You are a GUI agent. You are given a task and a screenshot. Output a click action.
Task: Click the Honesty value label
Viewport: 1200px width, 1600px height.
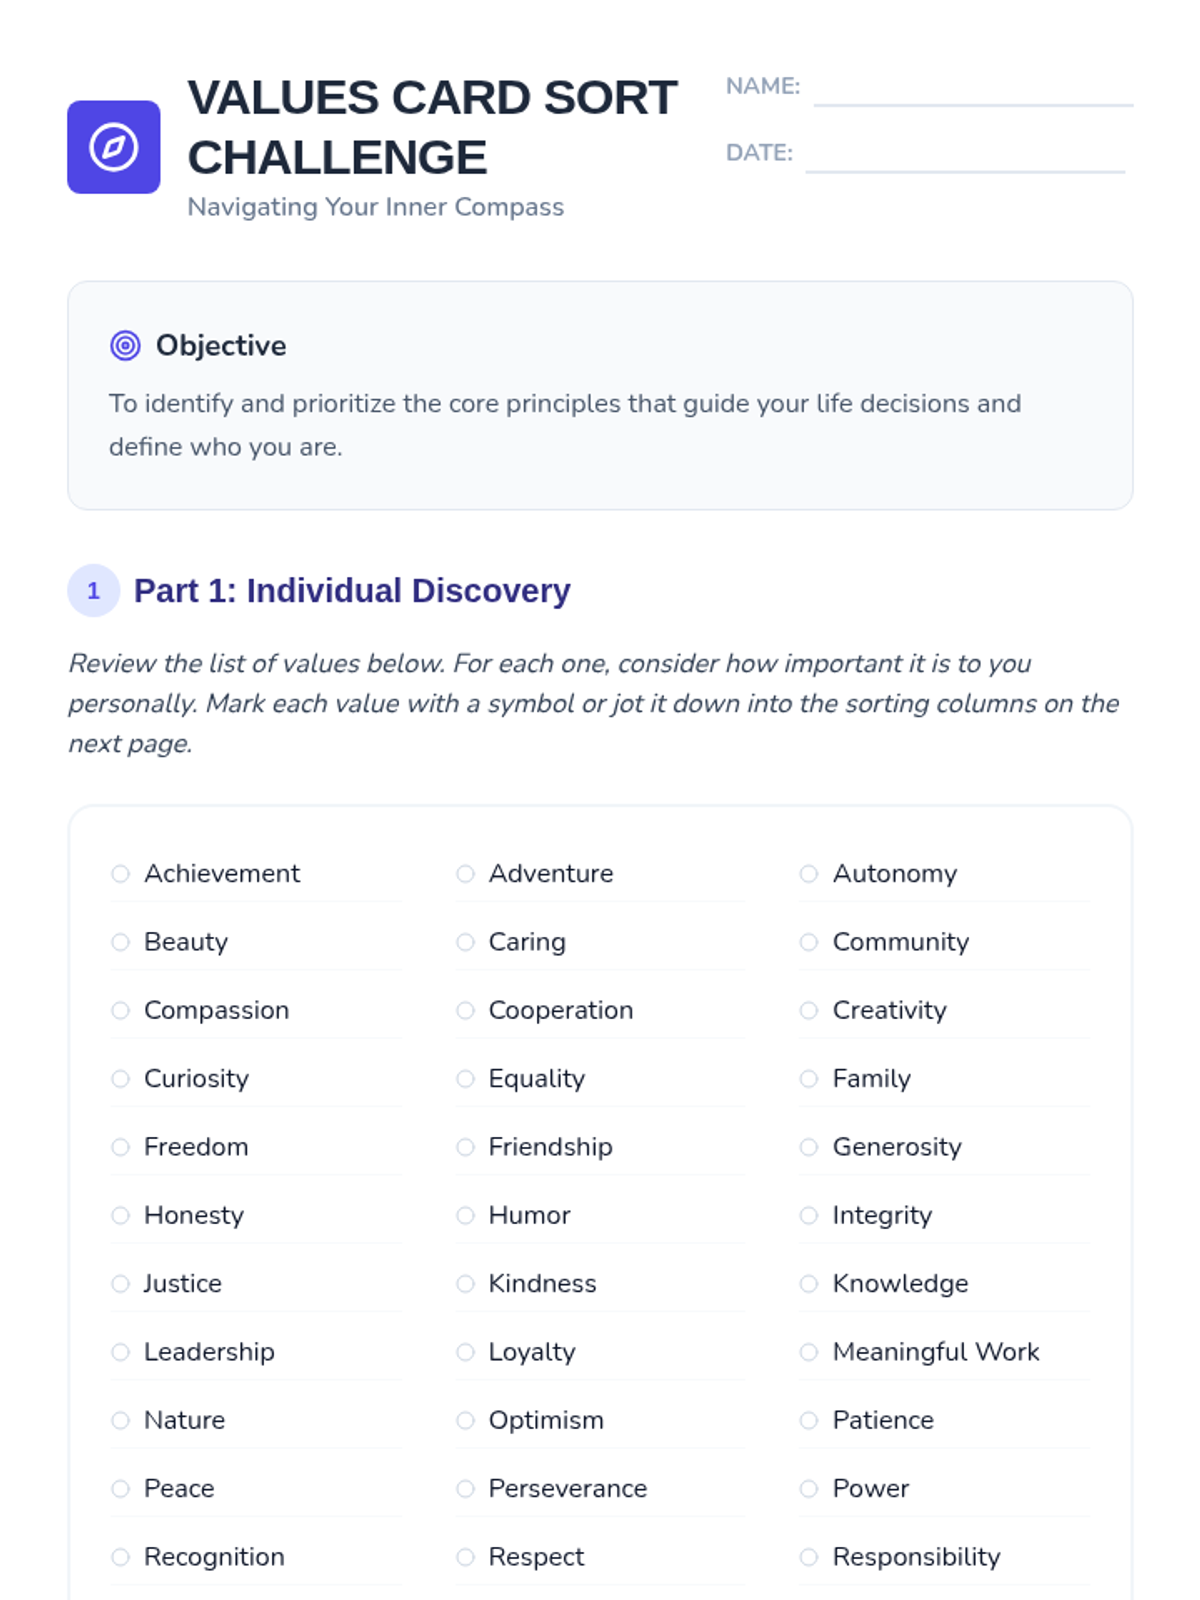(194, 1216)
